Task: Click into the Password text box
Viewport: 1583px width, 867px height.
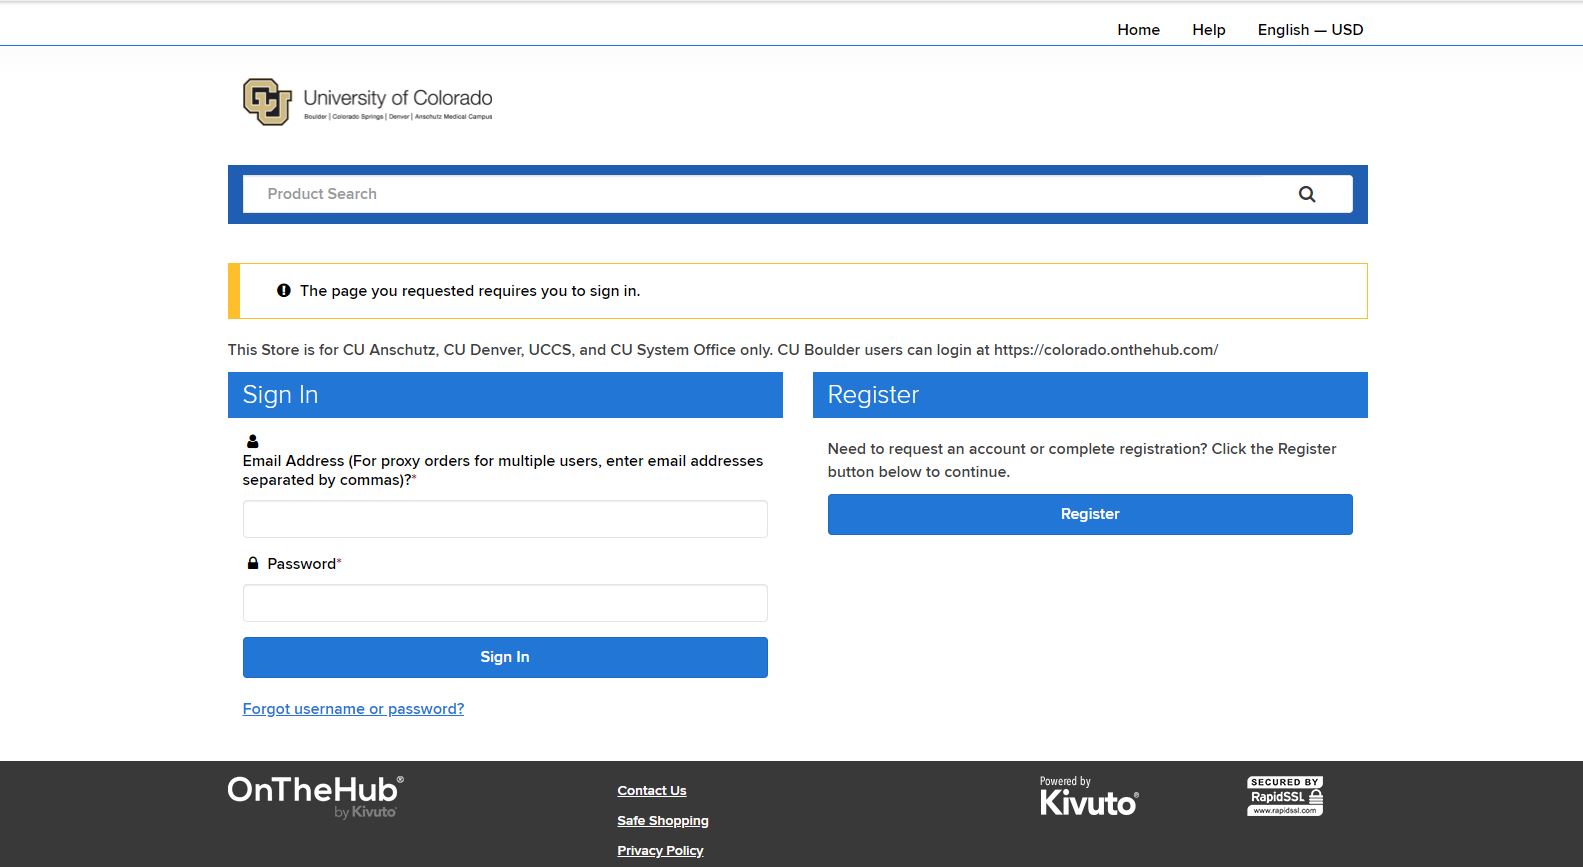Action: click(x=505, y=603)
